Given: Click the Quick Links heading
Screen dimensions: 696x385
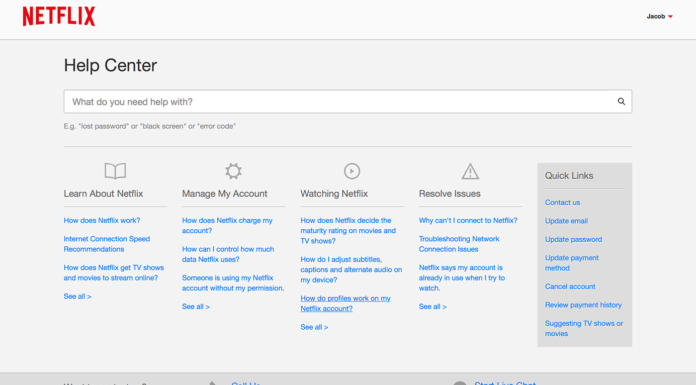Looking at the screenshot, I should tap(569, 175).
